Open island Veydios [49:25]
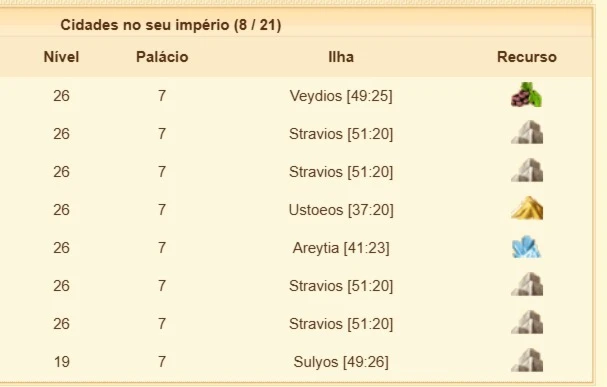 (341, 96)
